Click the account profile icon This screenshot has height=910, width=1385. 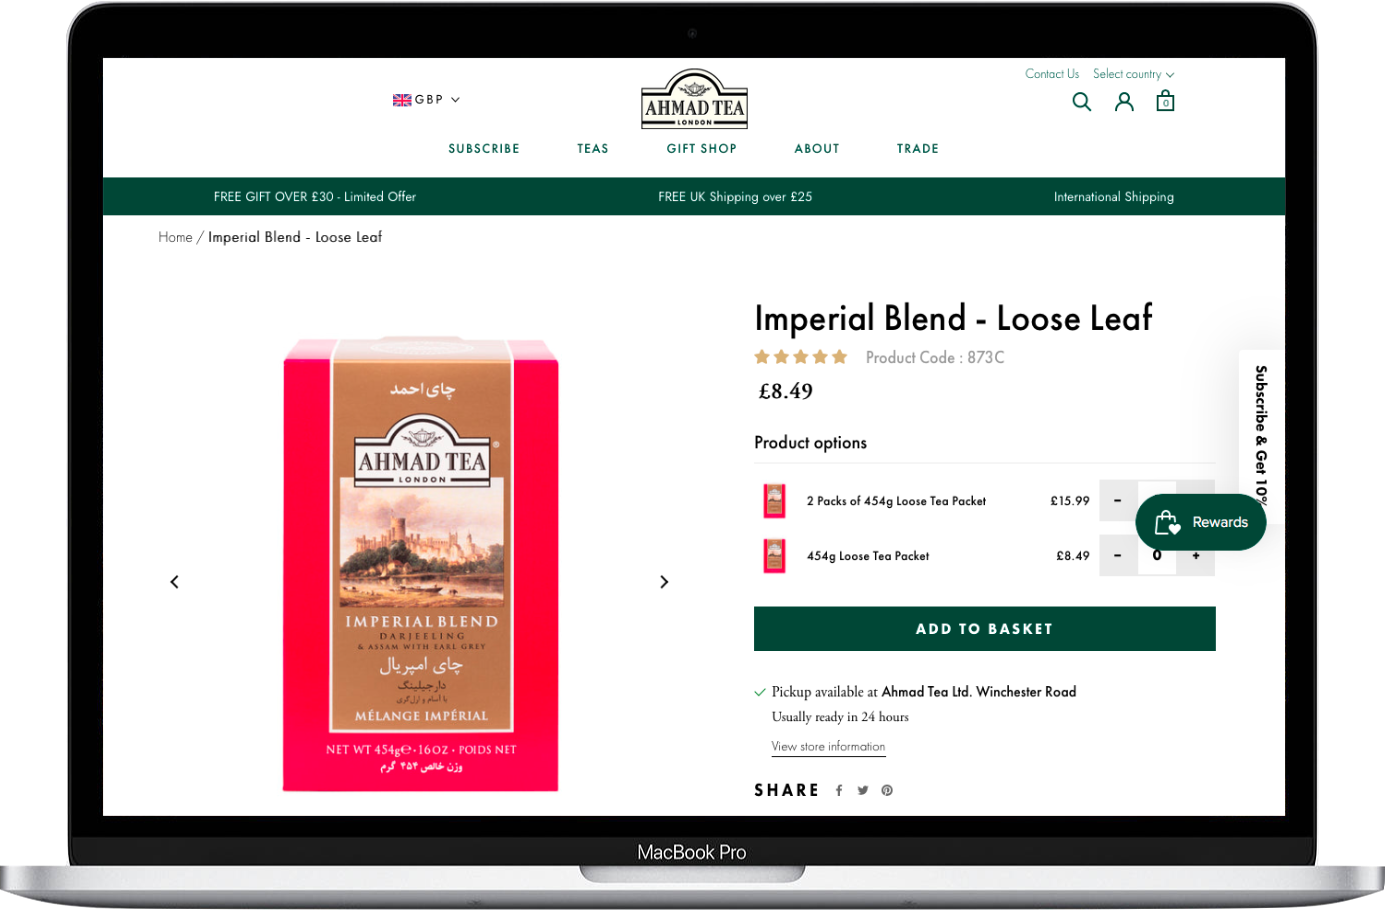point(1124,101)
